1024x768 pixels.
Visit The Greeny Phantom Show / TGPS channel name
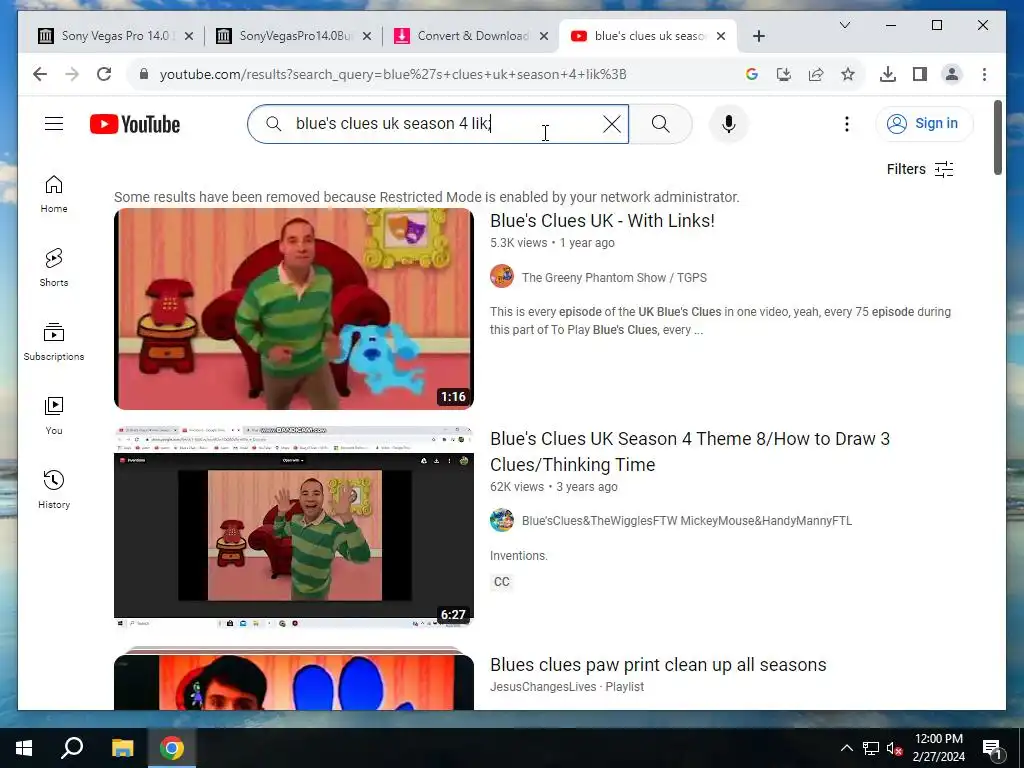point(614,278)
